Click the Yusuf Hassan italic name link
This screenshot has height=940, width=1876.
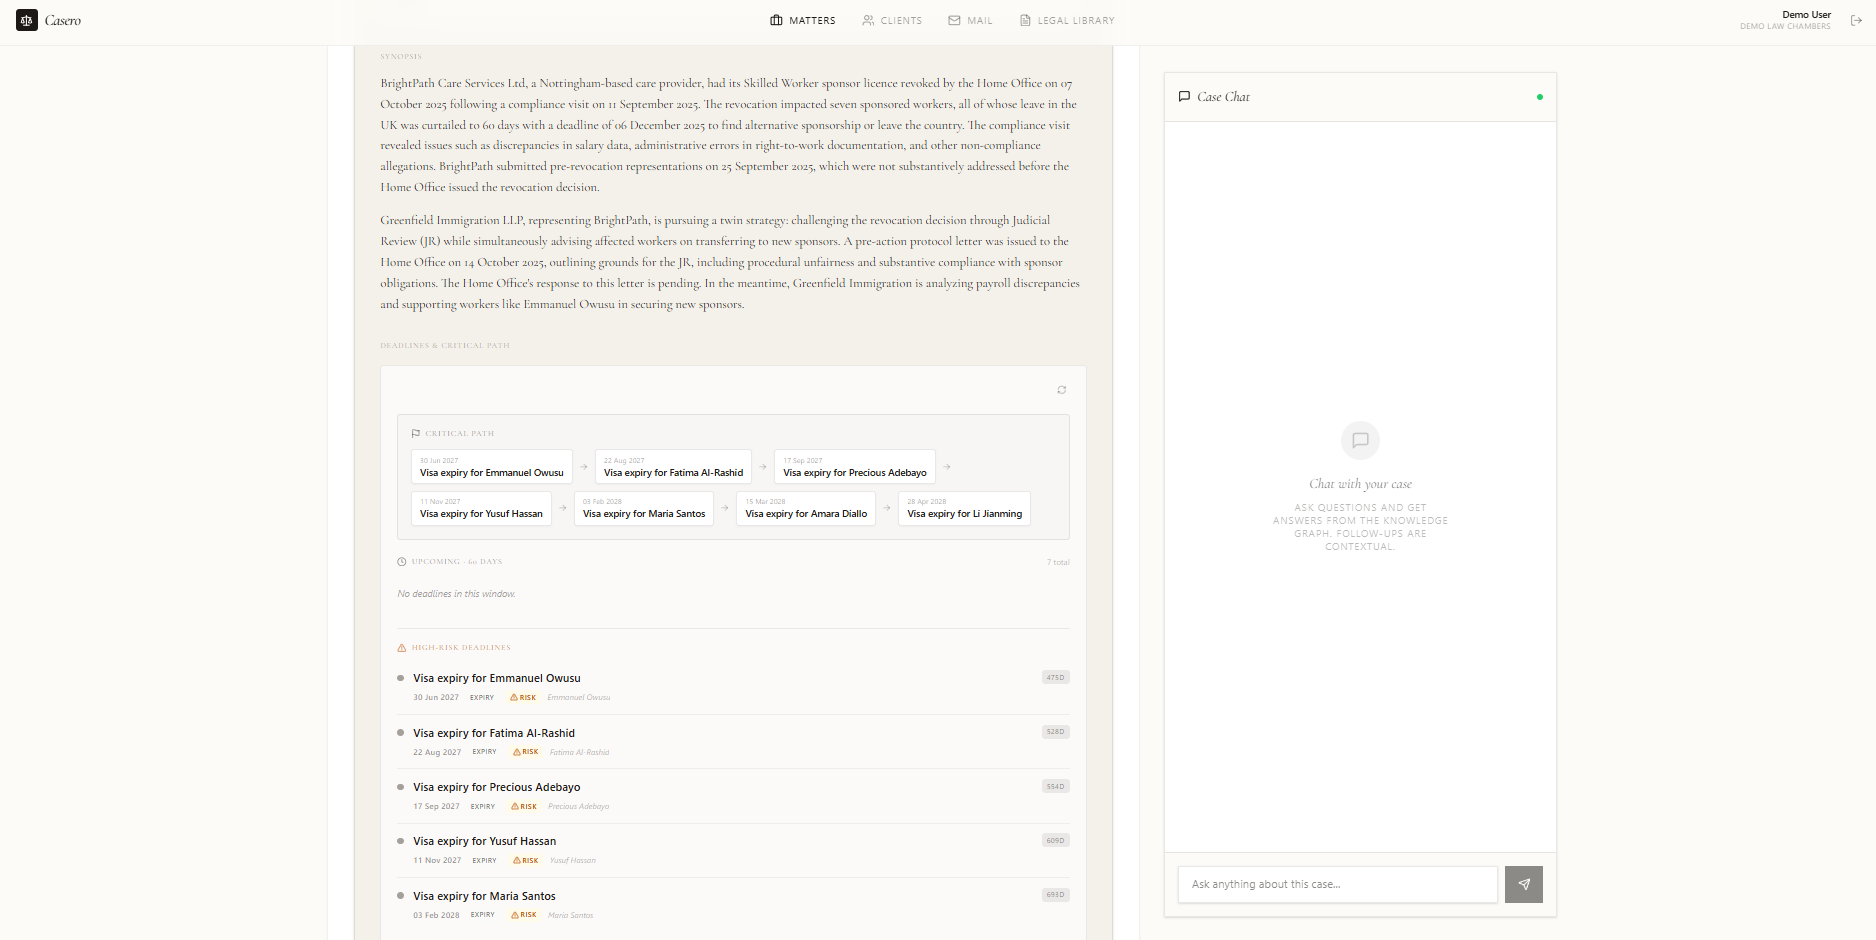(x=573, y=861)
